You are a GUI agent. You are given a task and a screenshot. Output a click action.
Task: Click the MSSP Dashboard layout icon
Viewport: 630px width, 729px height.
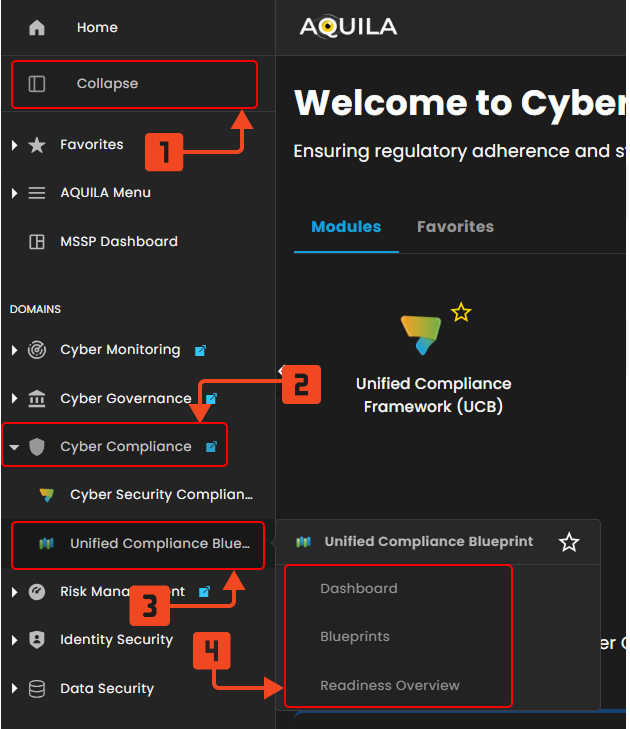pyautogui.click(x=37, y=242)
